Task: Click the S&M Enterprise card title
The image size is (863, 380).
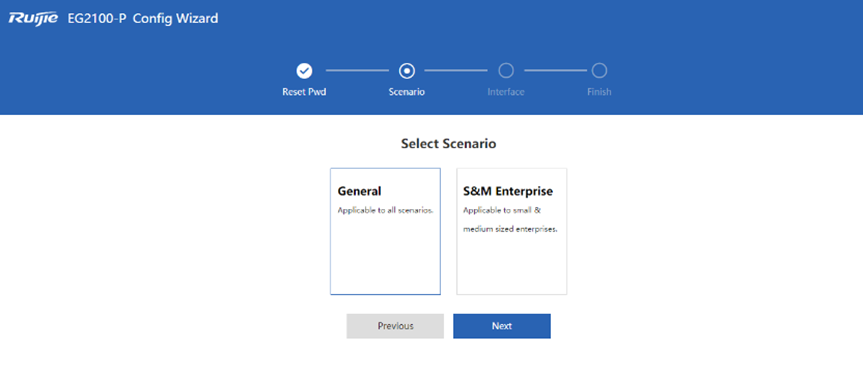Action: [508, 191]
